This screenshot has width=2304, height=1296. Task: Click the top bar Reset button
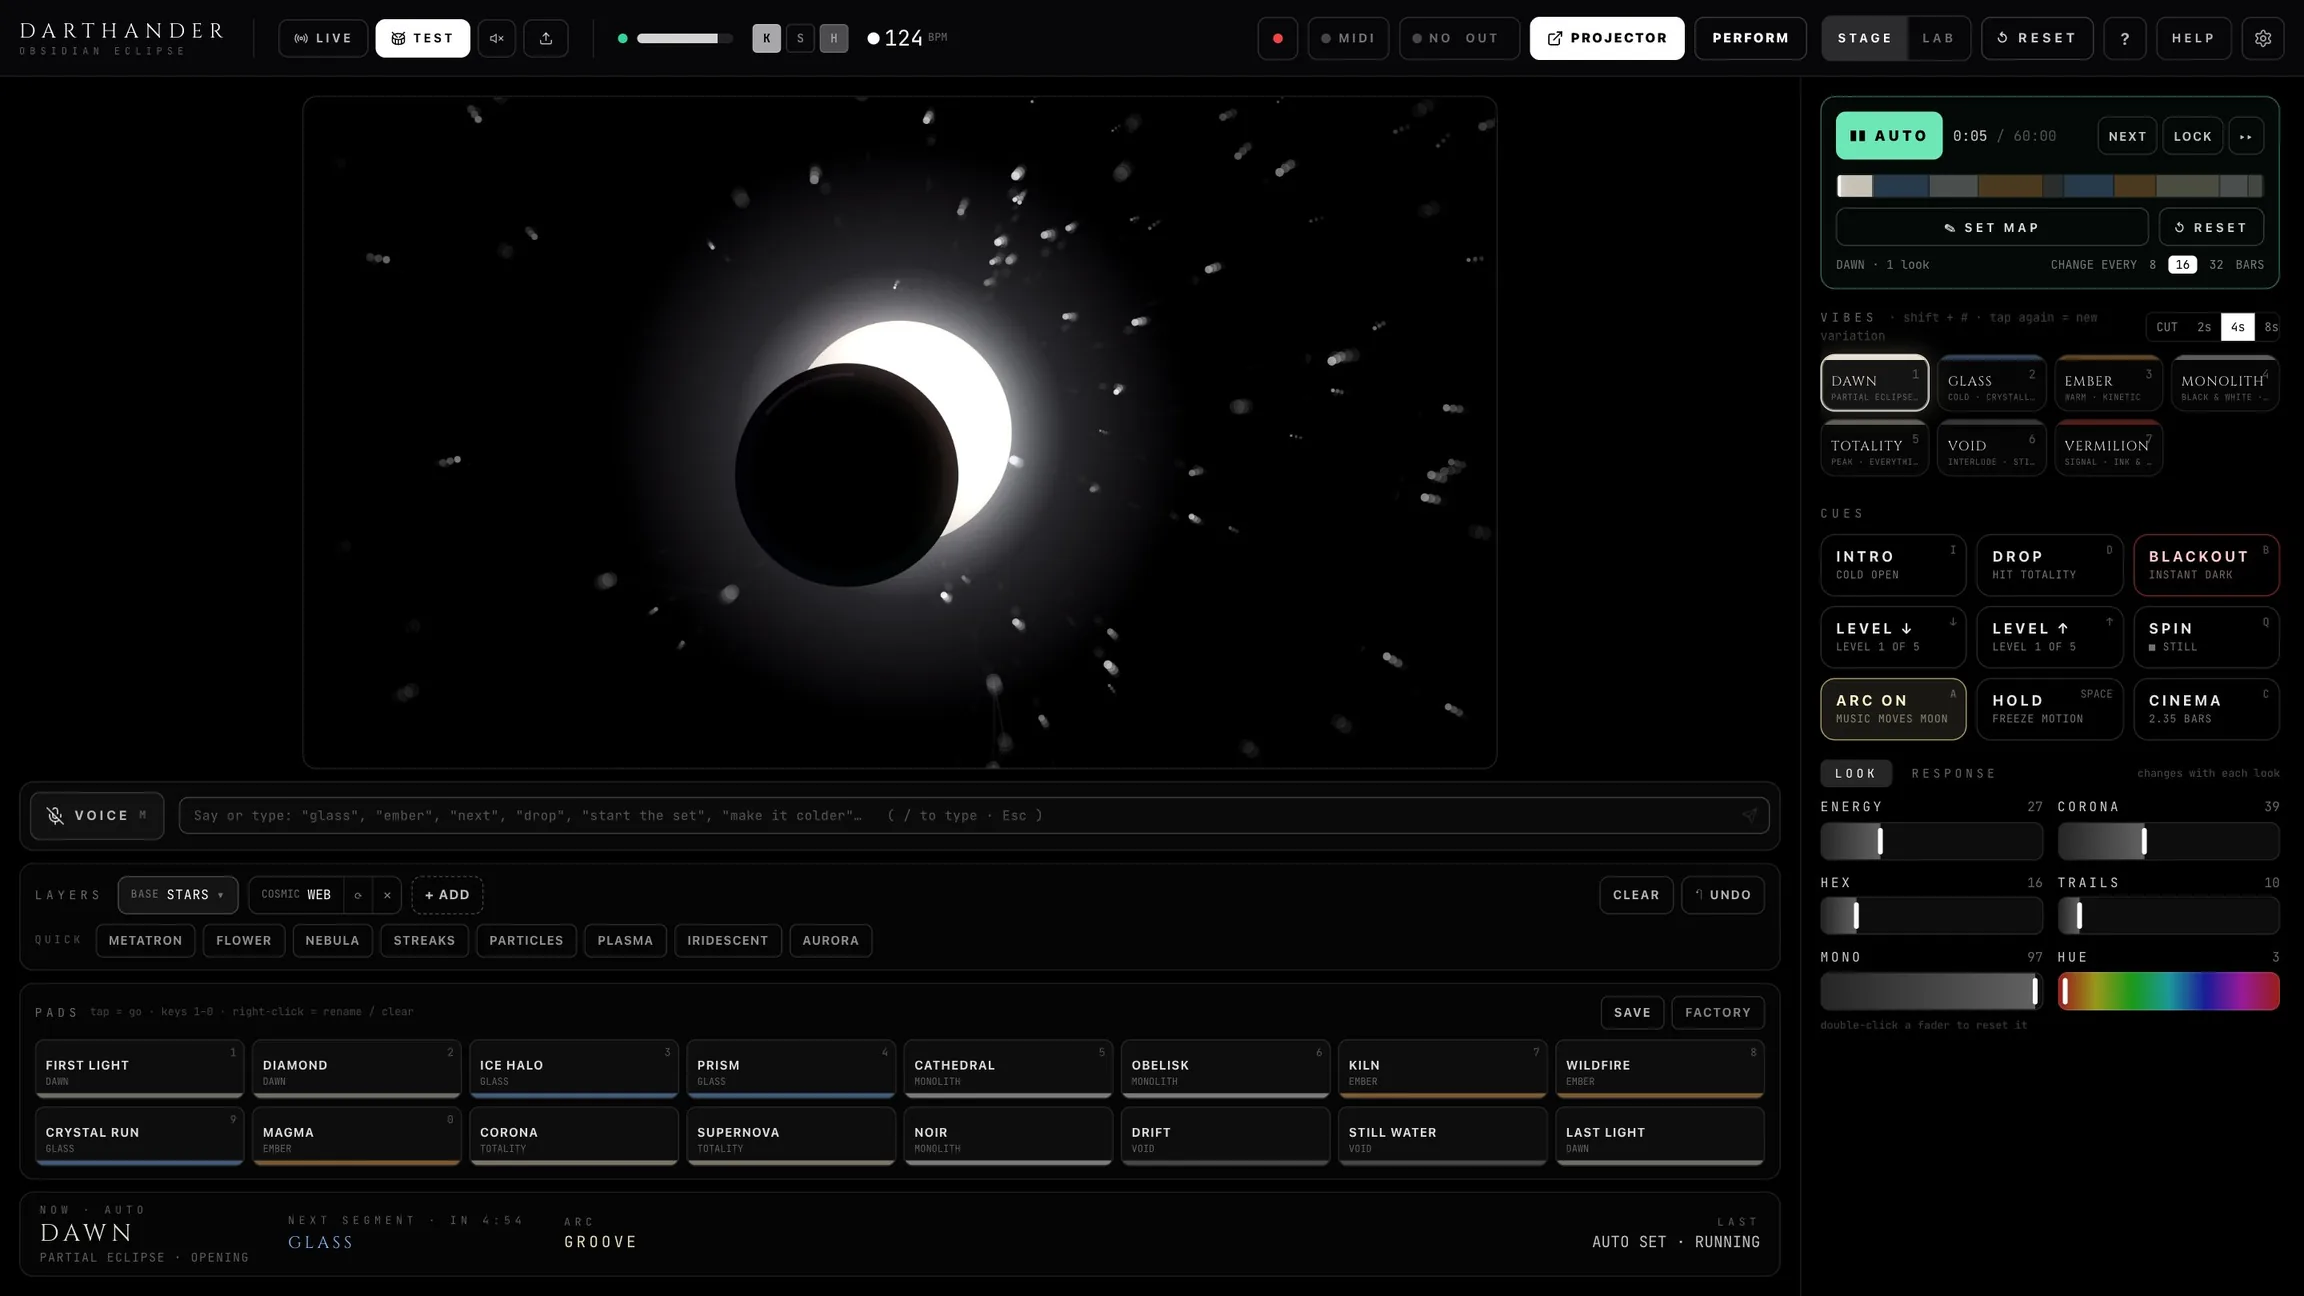pyautogui.click(x=2037, y=38)
